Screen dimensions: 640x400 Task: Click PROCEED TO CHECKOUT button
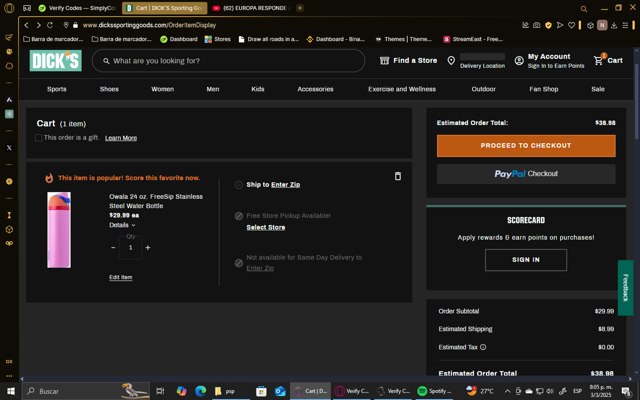tap(526, 146)
